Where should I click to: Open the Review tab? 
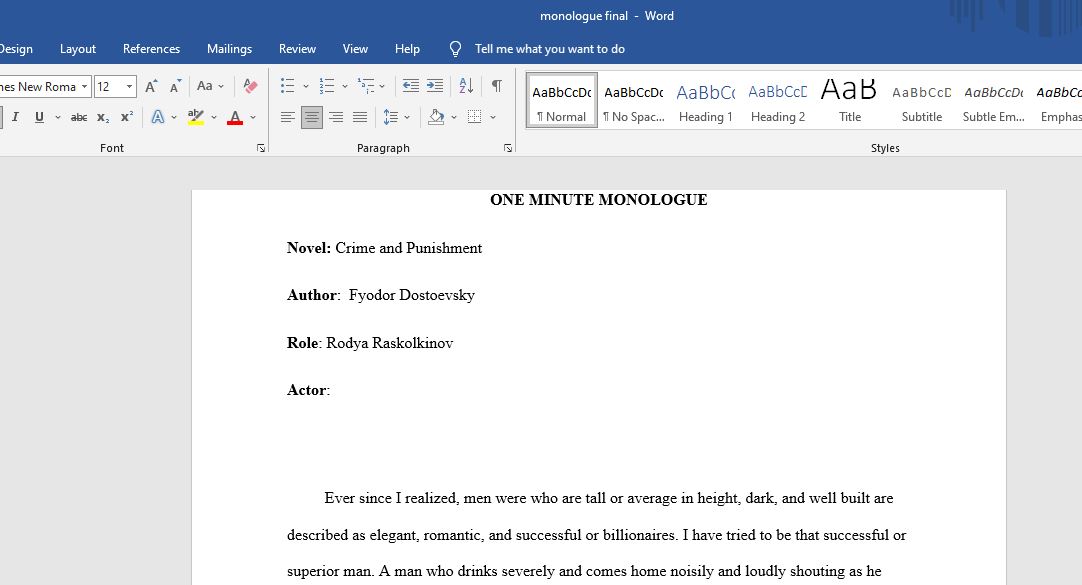(297, 49)
